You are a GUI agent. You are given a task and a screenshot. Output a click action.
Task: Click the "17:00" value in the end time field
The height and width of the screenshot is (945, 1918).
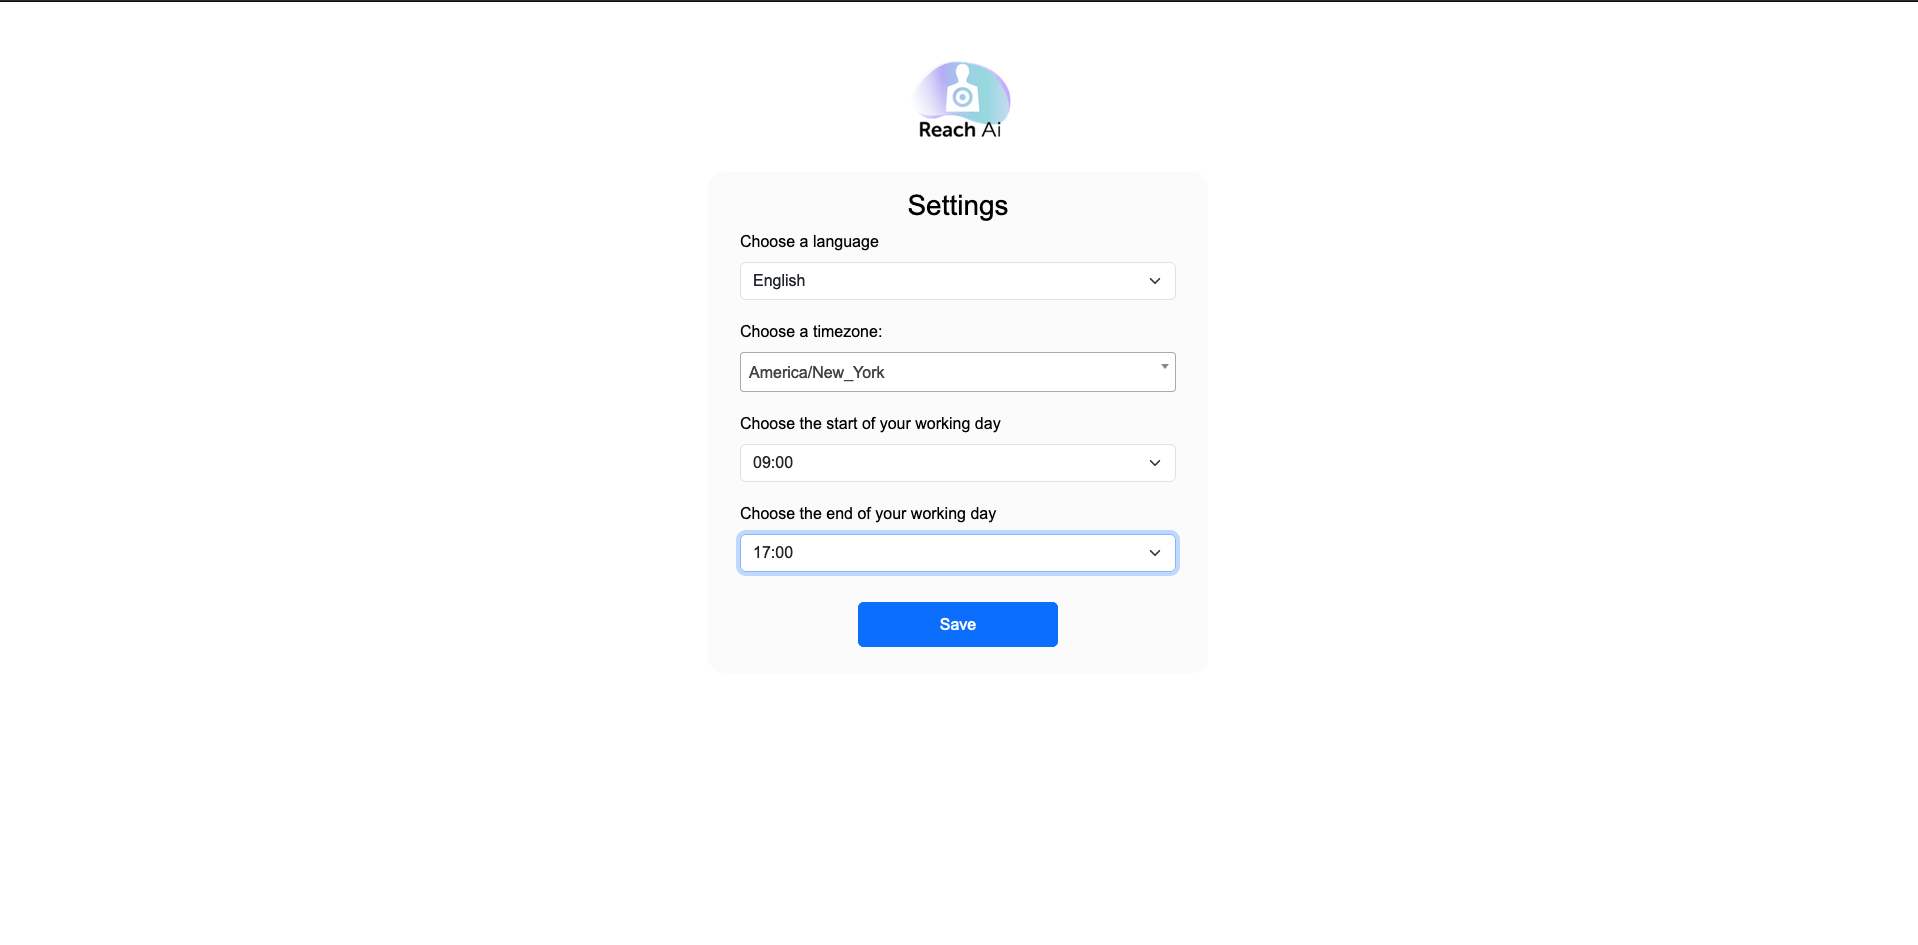coord(773,553)
